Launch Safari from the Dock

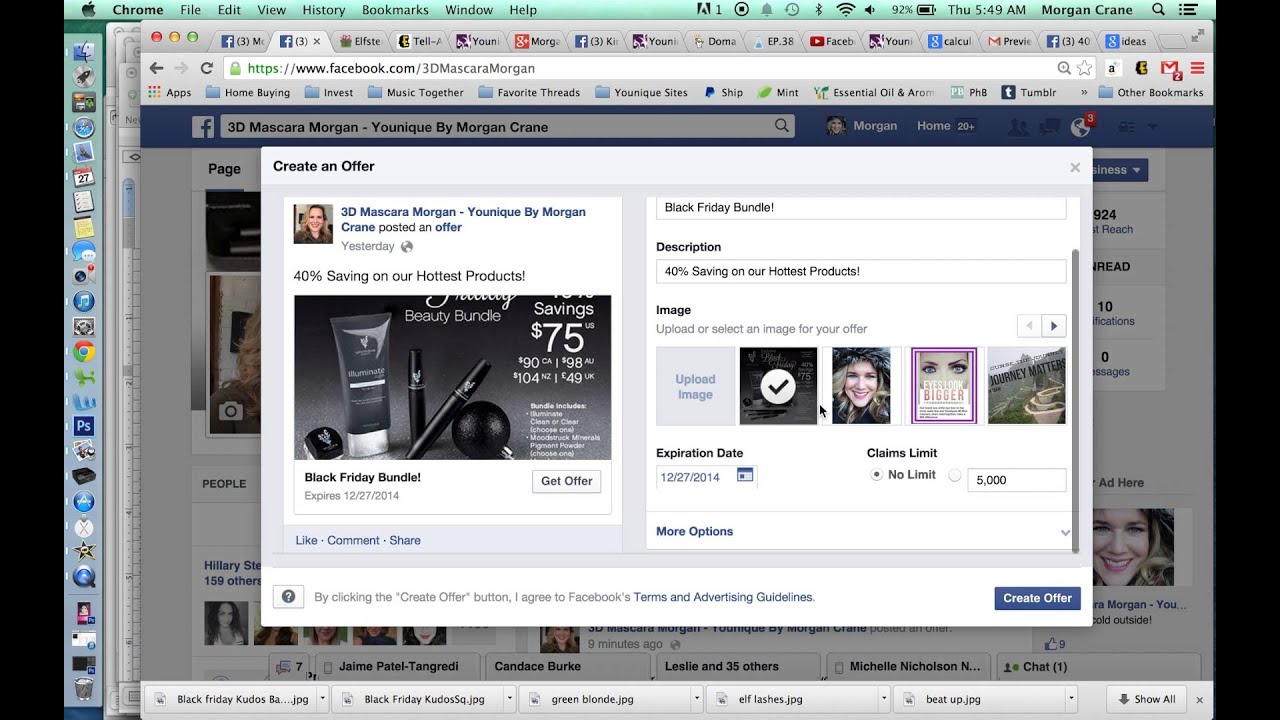coord(84,127)
